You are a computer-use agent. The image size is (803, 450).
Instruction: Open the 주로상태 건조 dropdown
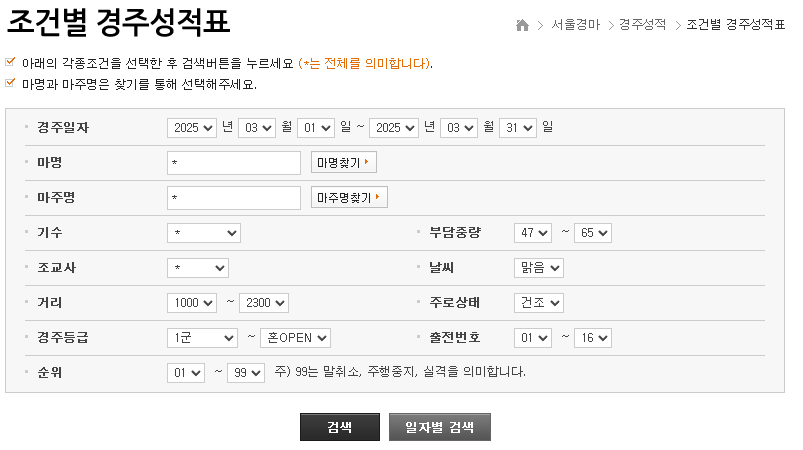539,303
